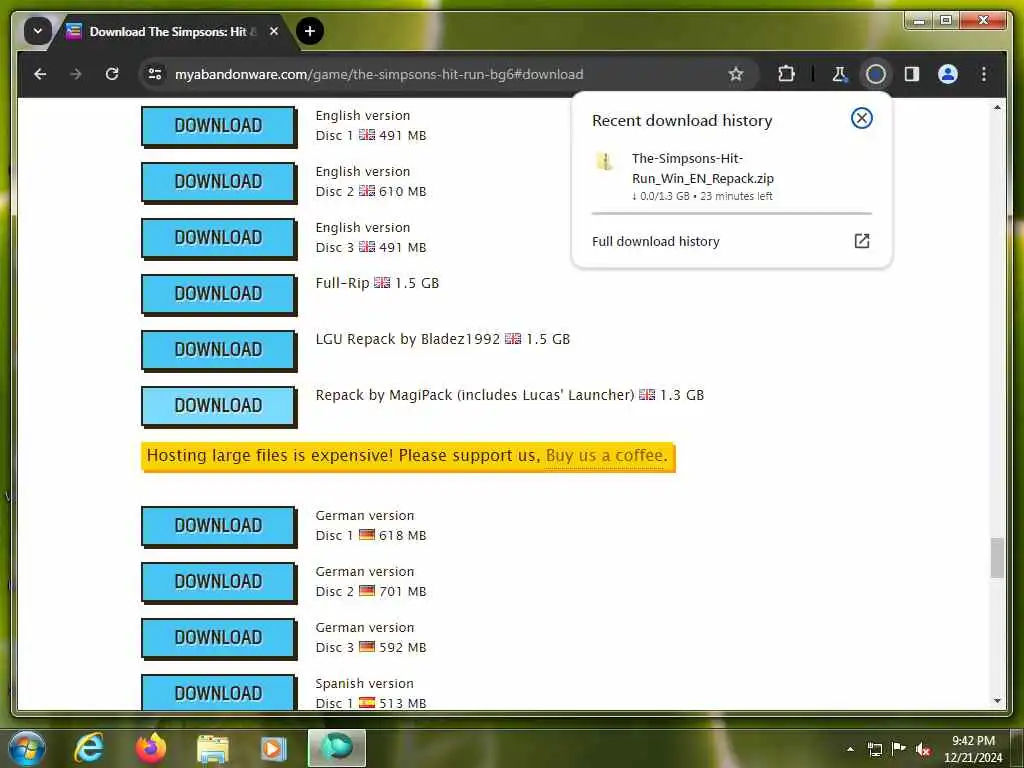Viewport: 1024px width, 768px height.
Task: Download Repack by MagiPack
Action: (218, 406)
